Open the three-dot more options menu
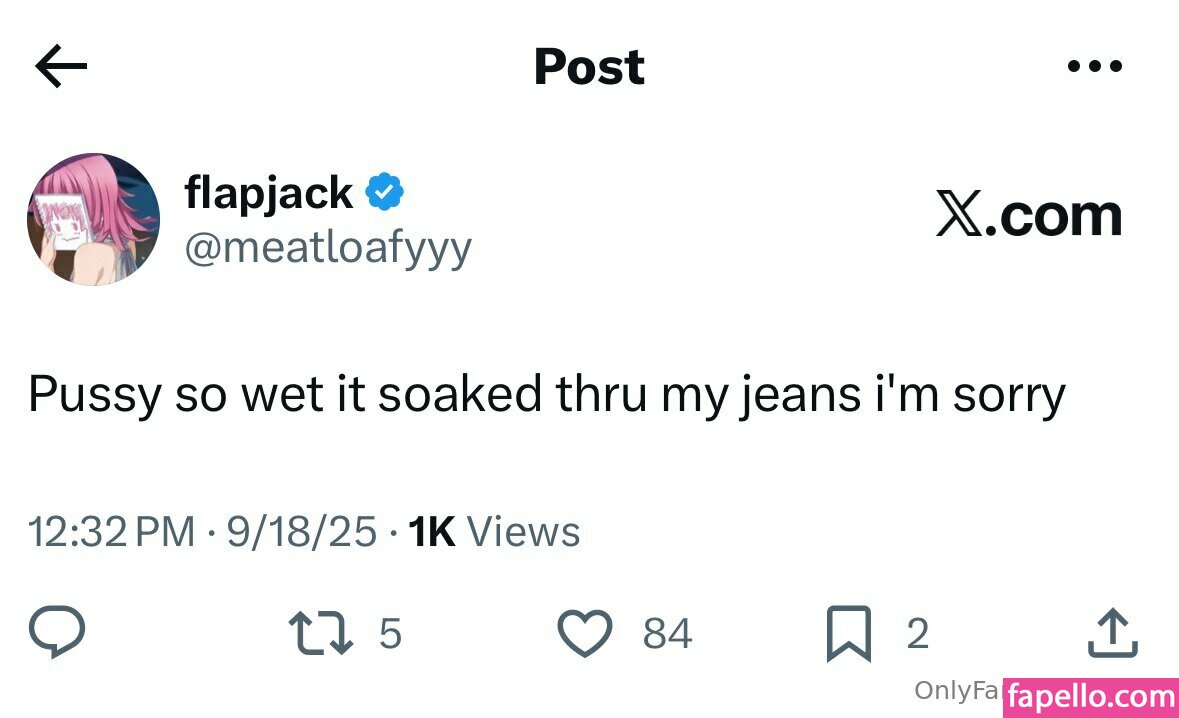This screenshot has width=1179, height=718. [1094, 67]
